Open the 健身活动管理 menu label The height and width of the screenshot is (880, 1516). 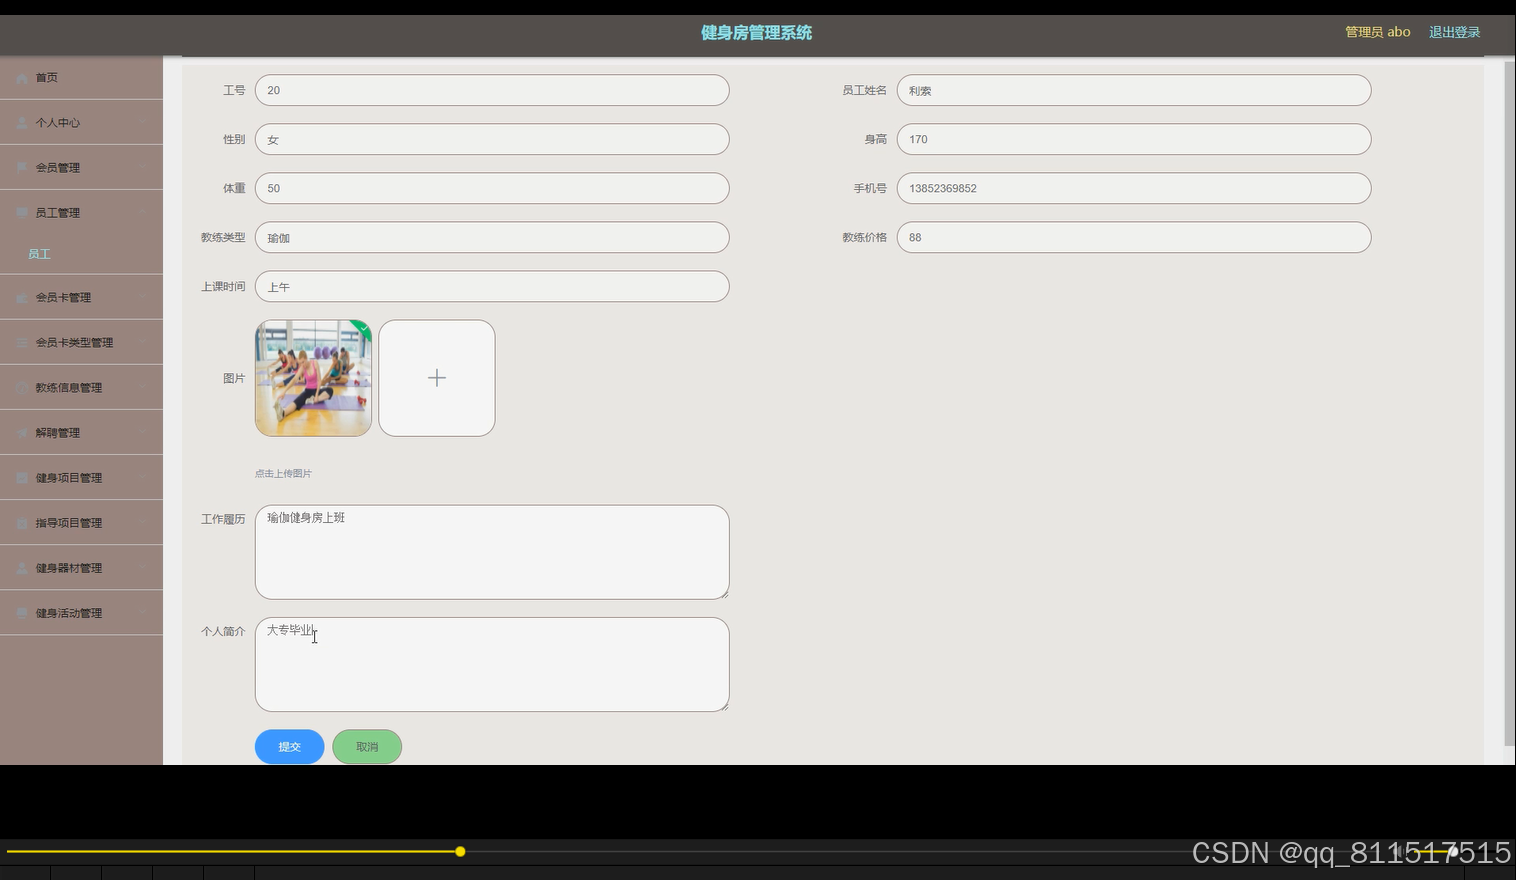coord(69,613)
